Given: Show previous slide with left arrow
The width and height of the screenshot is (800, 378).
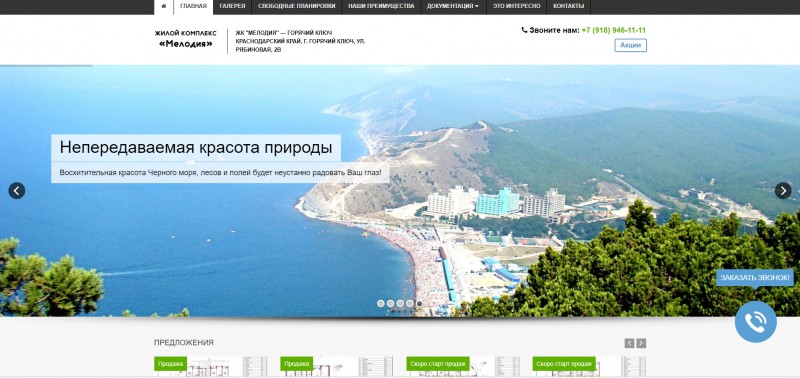Looking at the screenshot, I should pyautogui.click(x=17, y=191).
